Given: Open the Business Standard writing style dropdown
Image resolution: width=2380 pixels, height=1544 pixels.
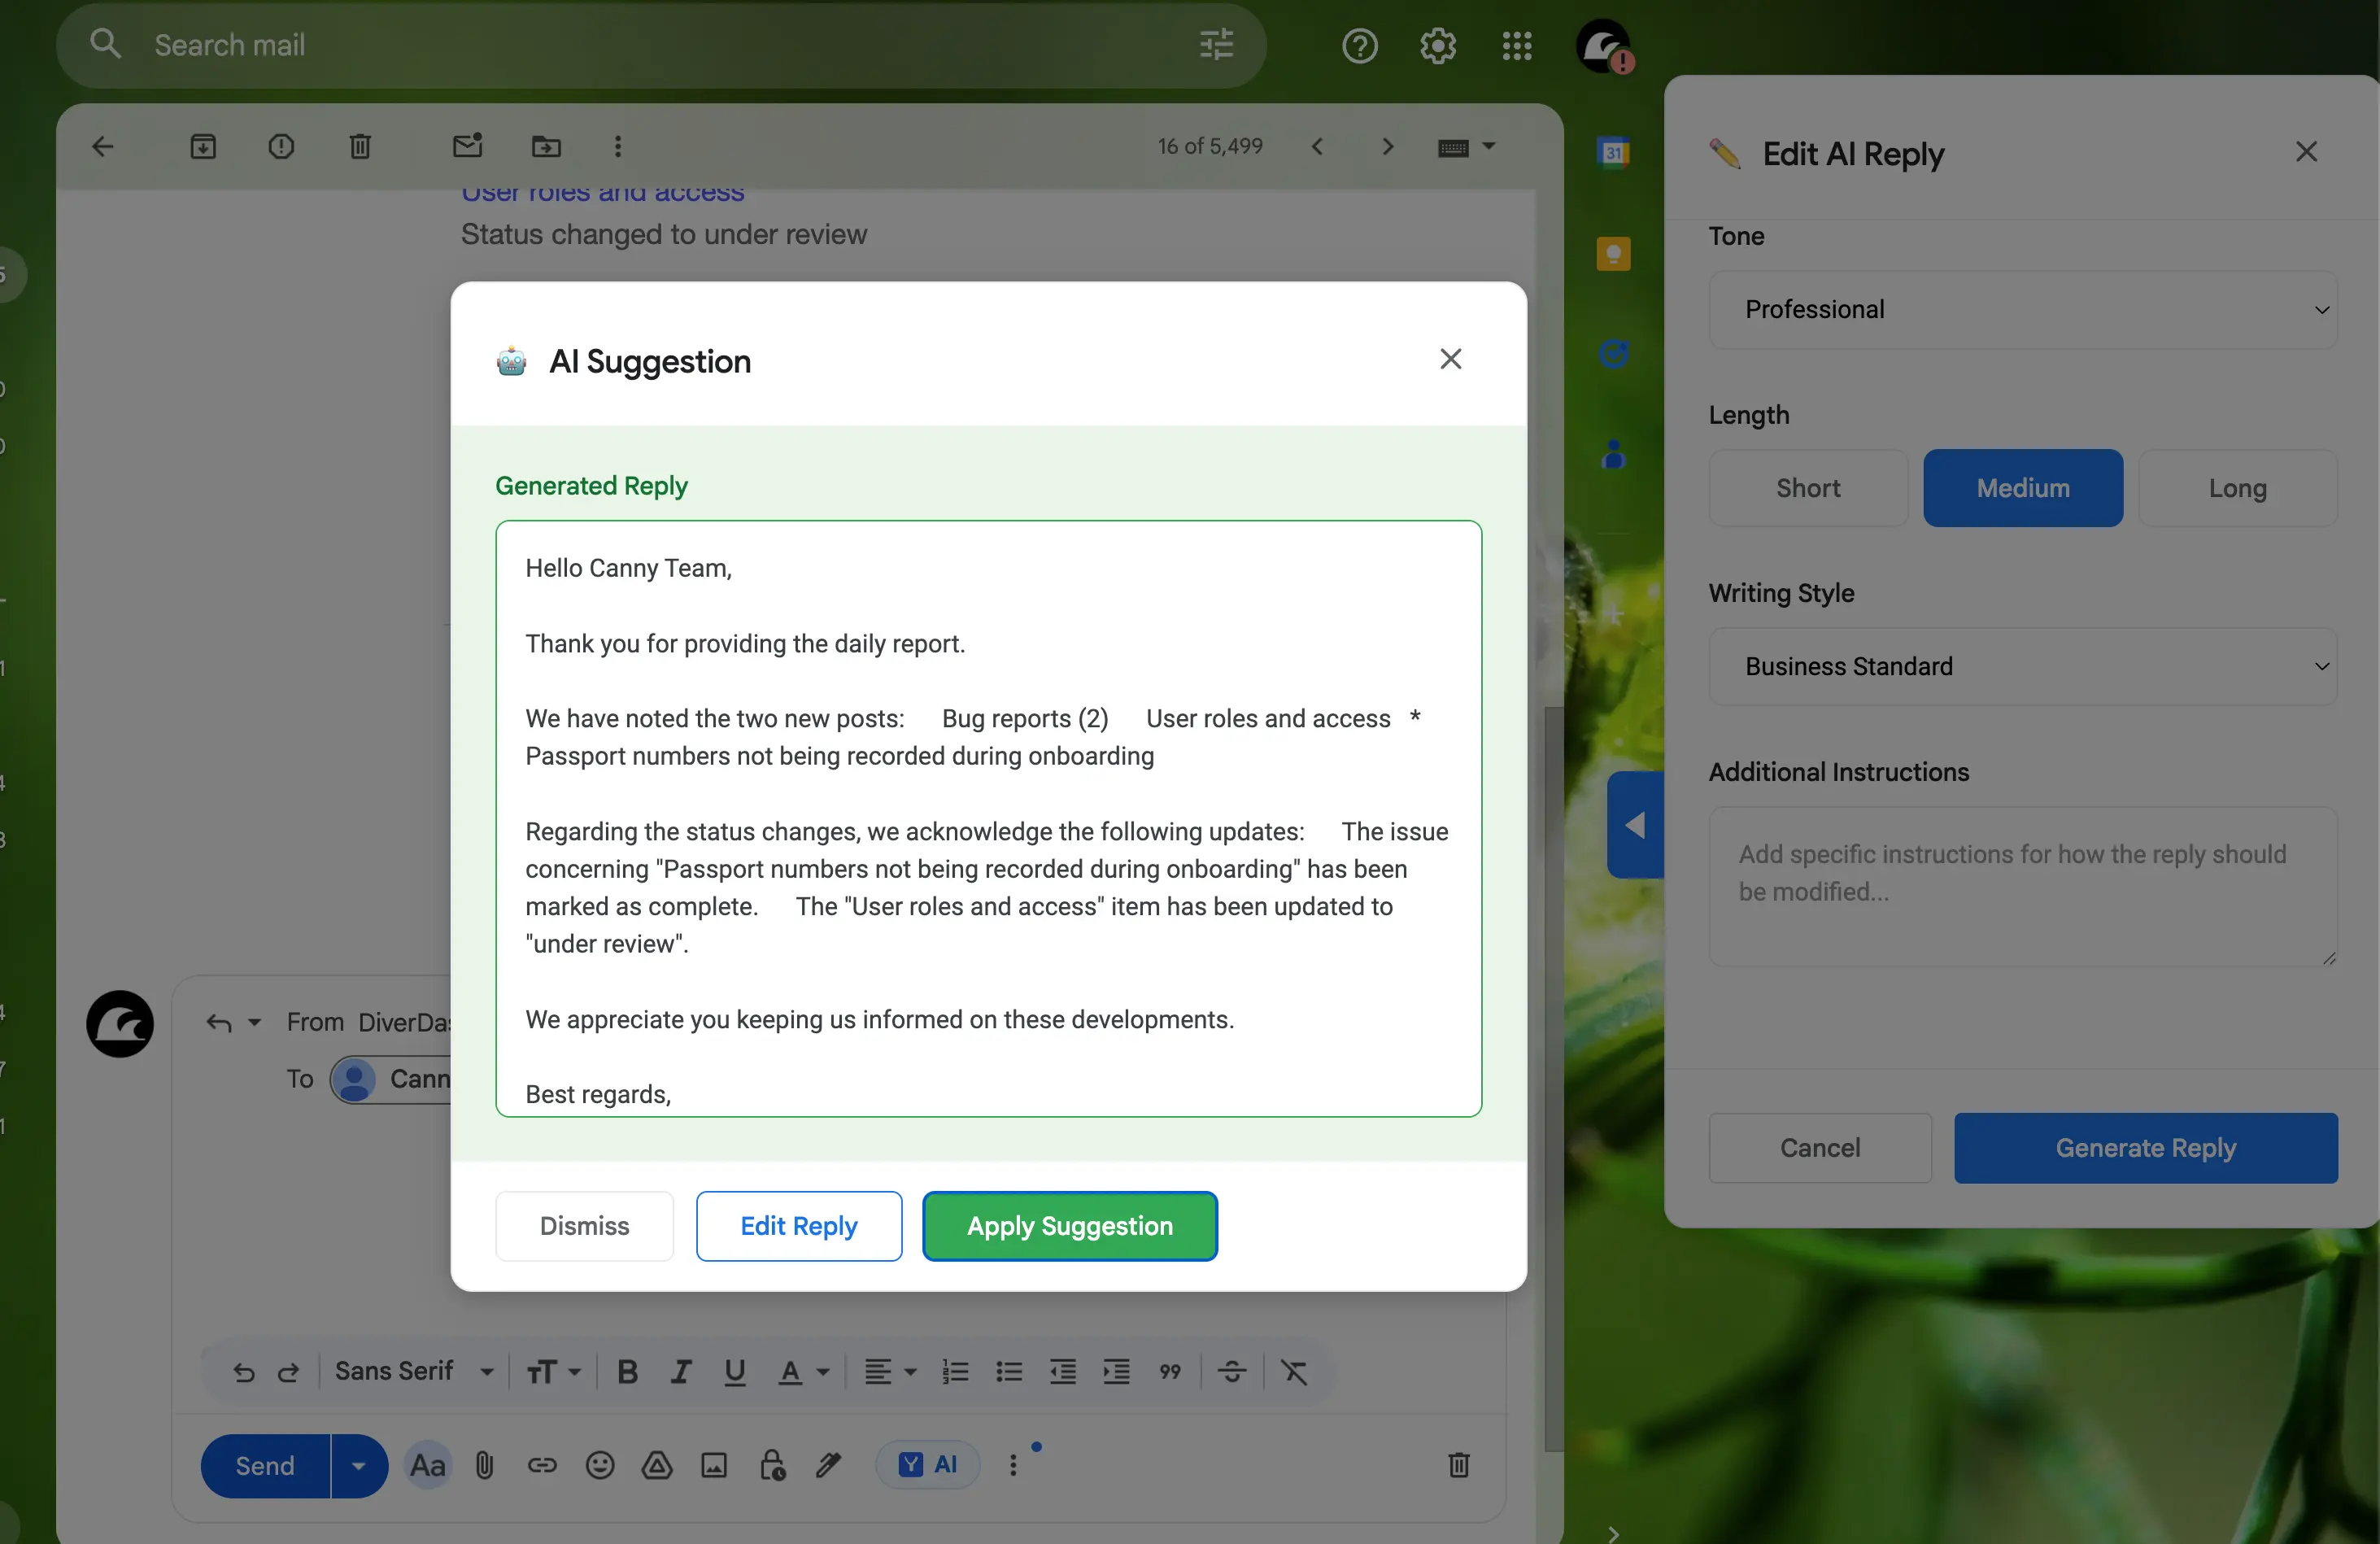Looking at the screenshot, I should [2022, 666].
